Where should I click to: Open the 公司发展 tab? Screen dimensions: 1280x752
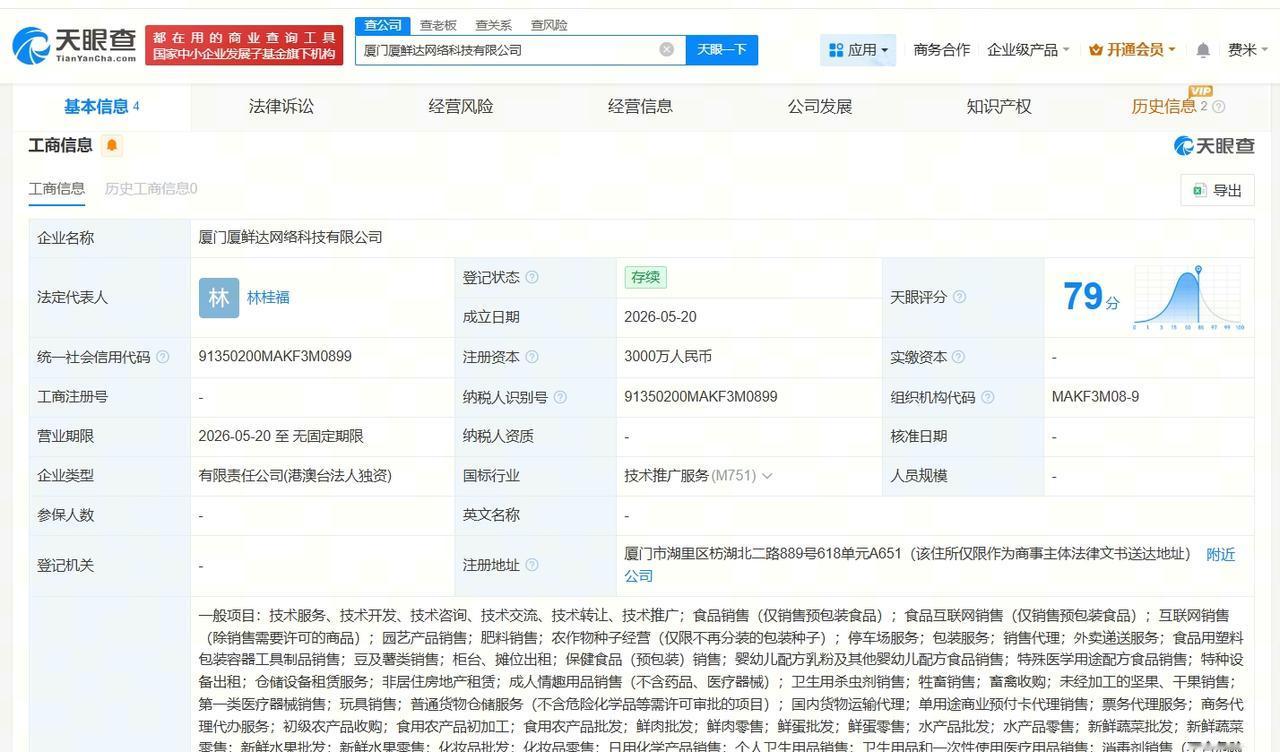pos(820,107)
